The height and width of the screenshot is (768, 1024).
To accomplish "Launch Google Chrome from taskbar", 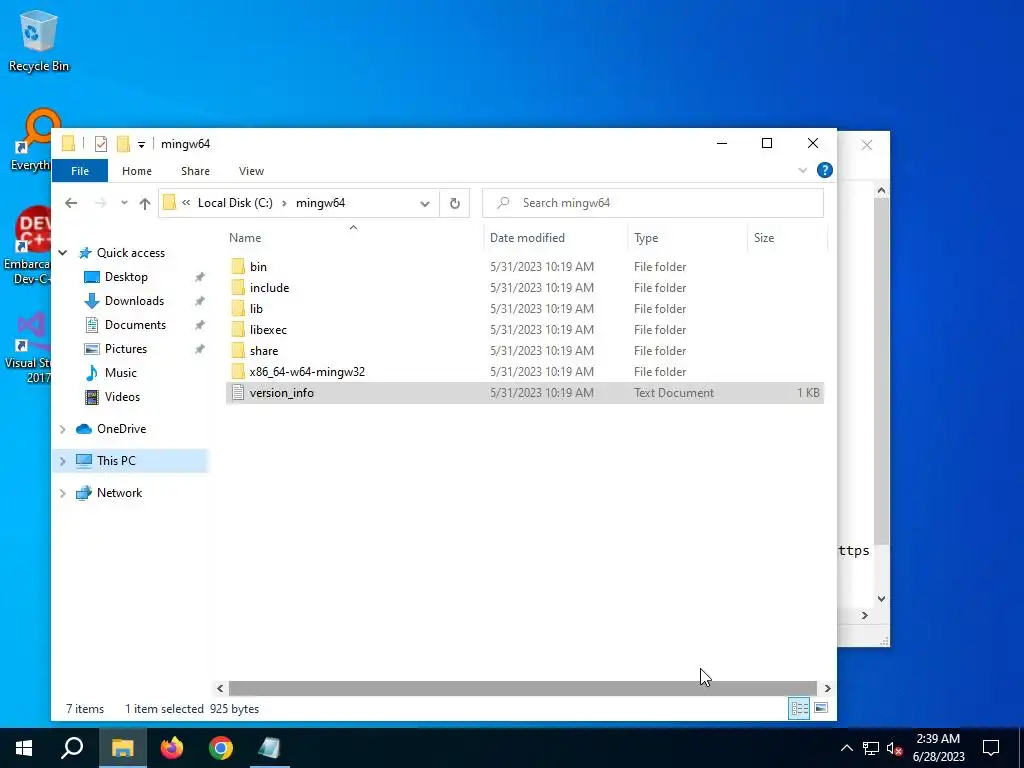I will pos(221,748).
